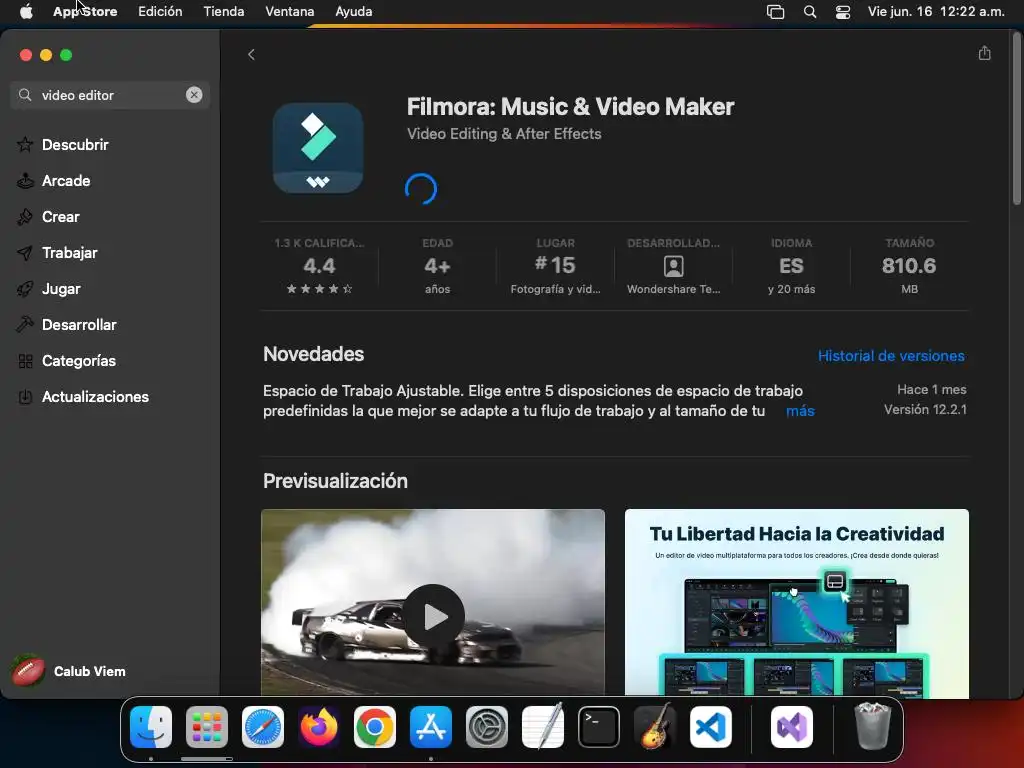1024x768 pixels.
Task: Click the screen mirroring menu bar icon
Action: 775,12
